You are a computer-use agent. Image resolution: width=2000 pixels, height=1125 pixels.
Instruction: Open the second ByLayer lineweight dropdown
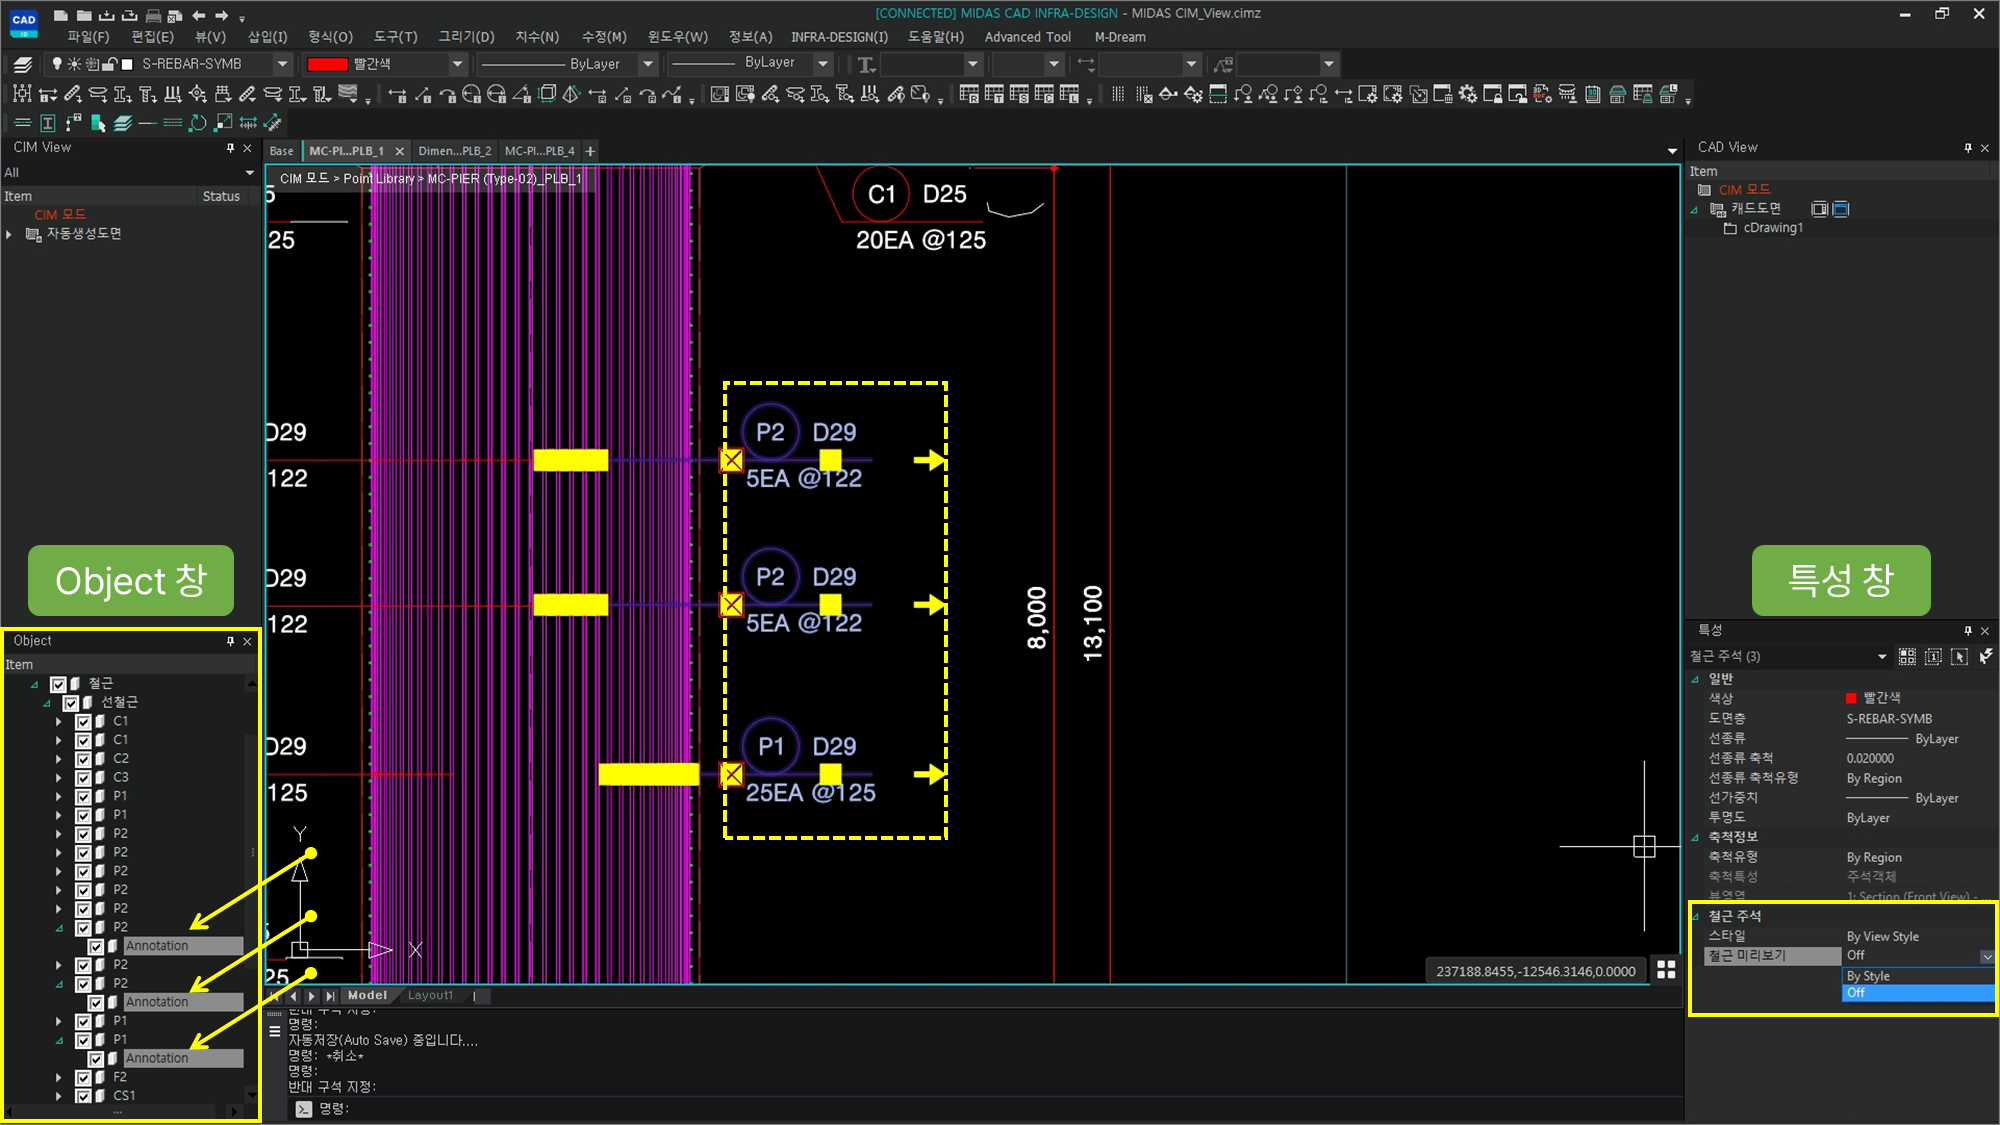click(822, 64)
